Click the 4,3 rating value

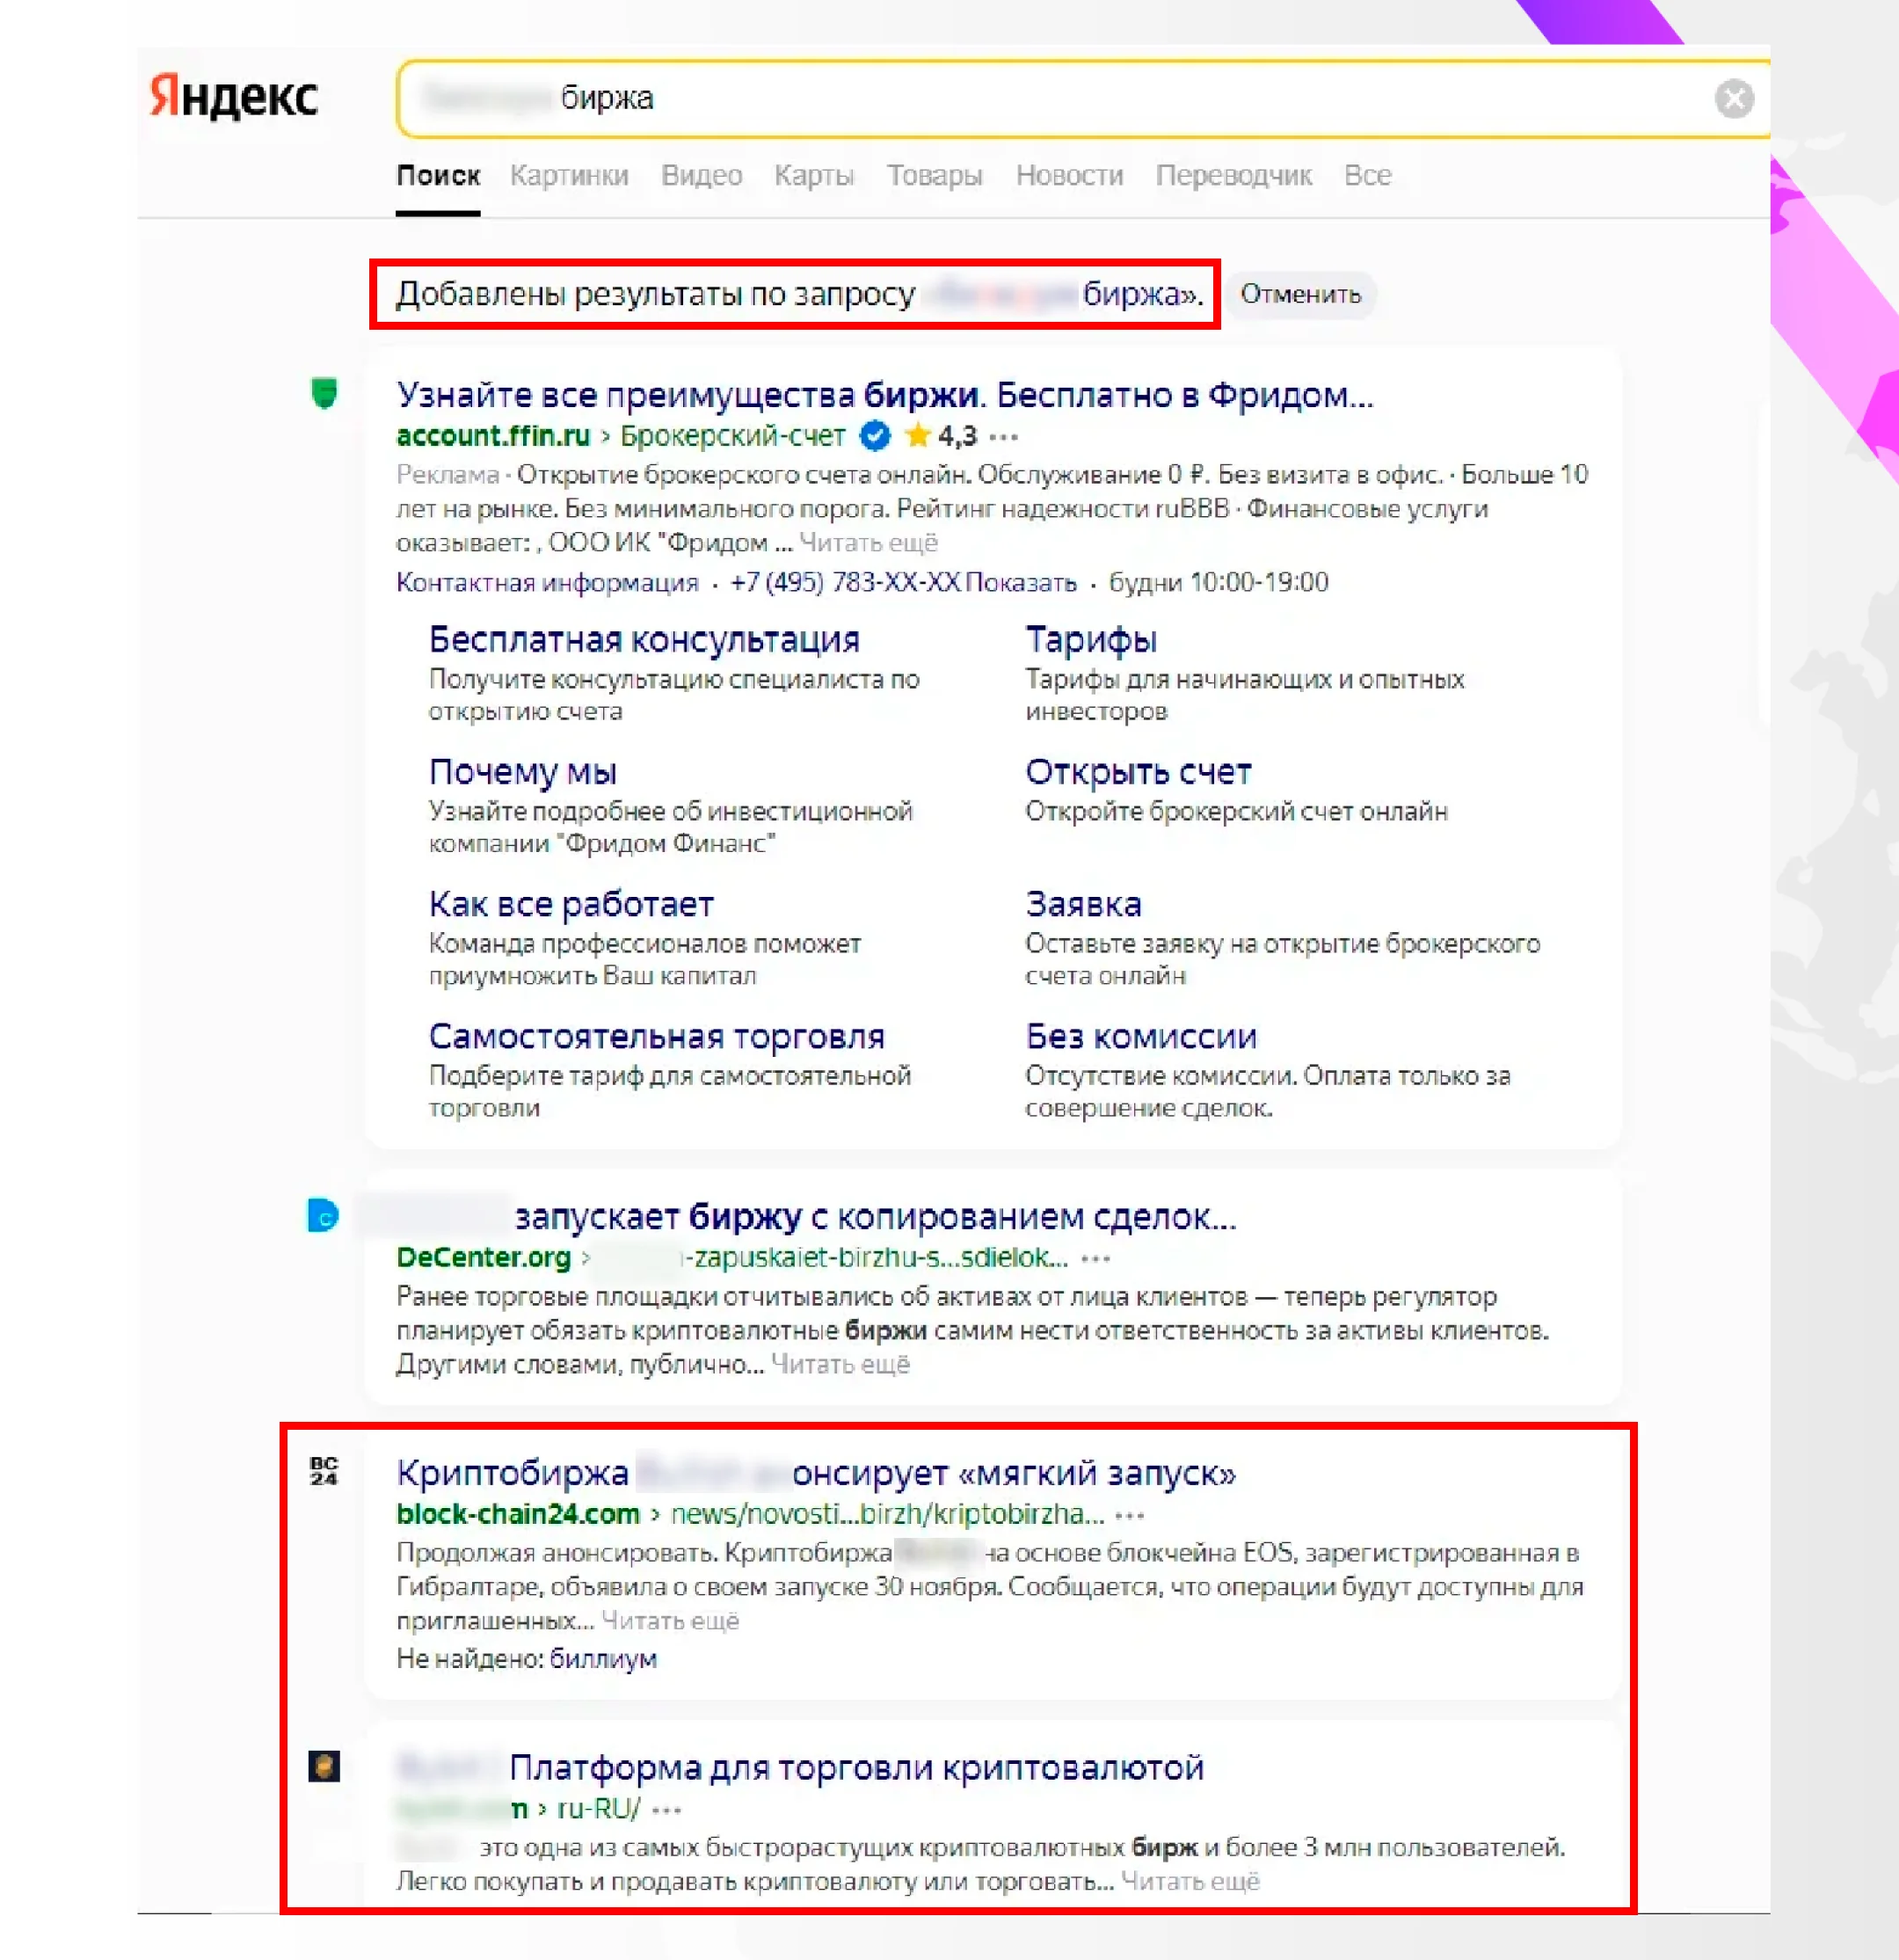point(957,436)
